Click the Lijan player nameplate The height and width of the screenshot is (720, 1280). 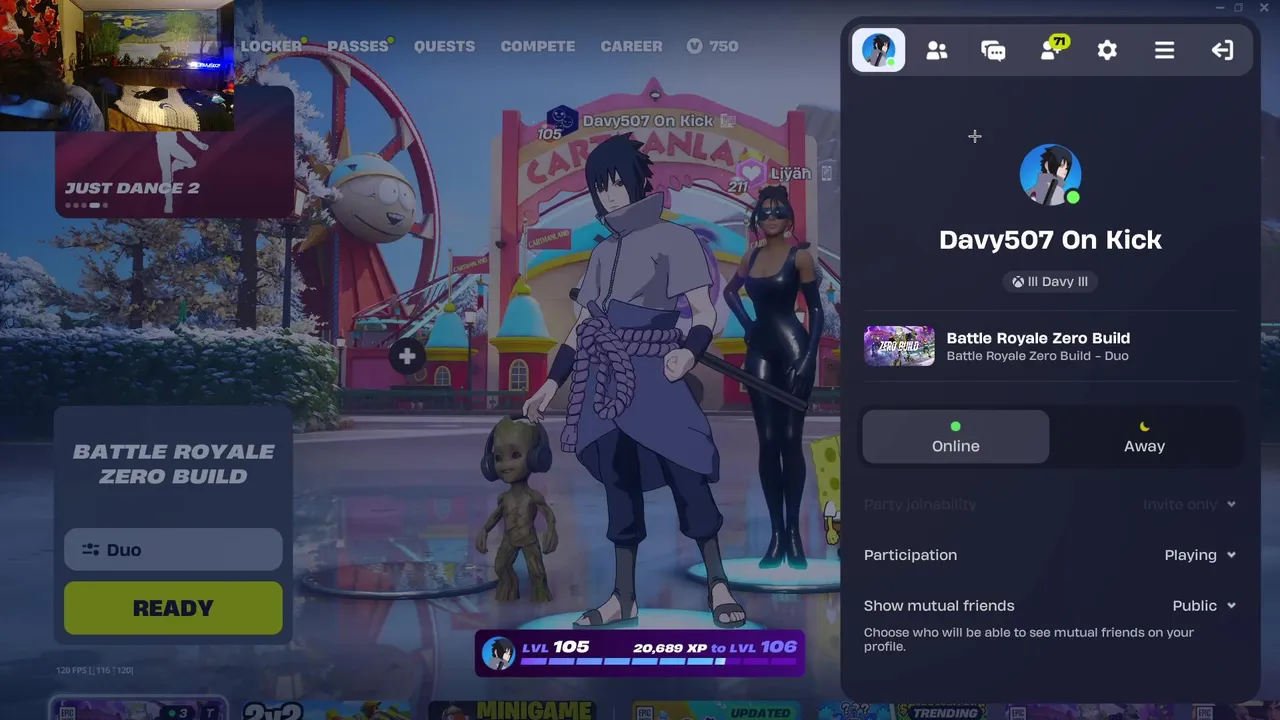click(790, 173)
